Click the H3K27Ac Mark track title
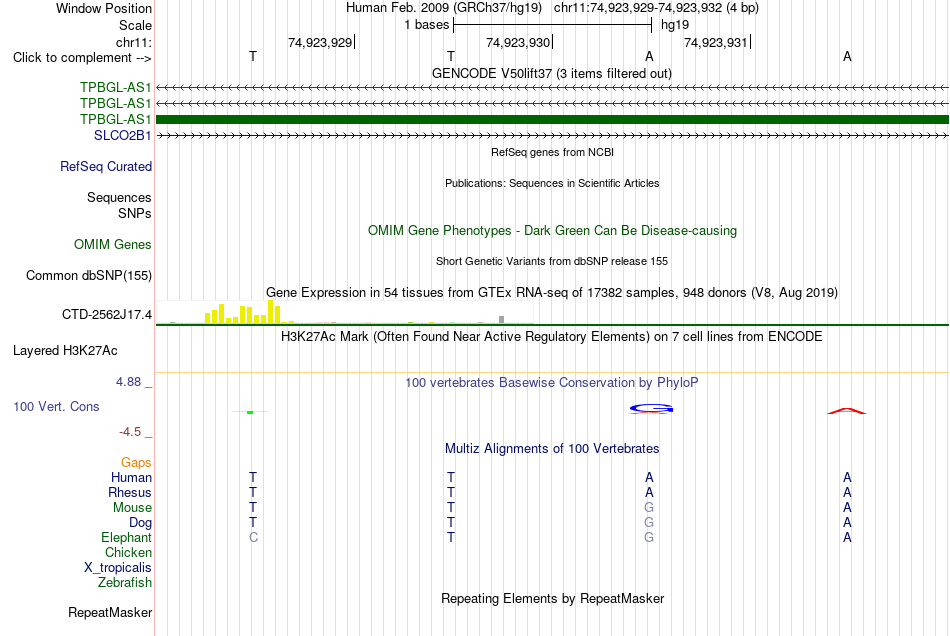The image size is (950, 636). [x=552, y=336]
